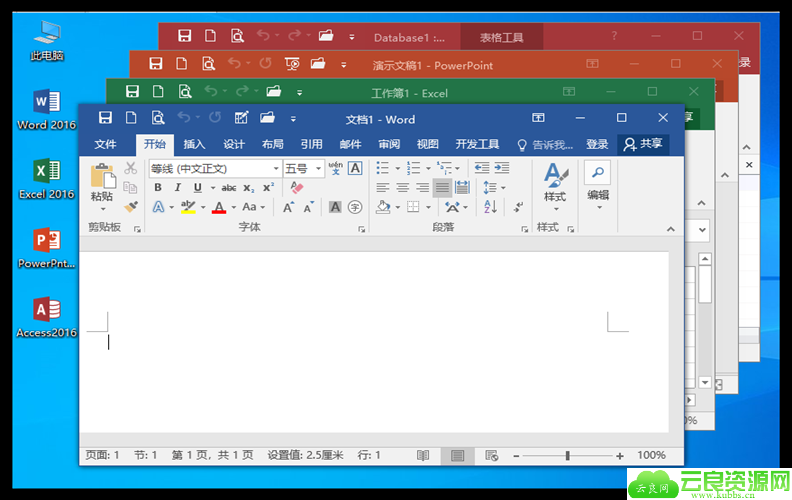Switch to the 设计 tab

[234, 144]
